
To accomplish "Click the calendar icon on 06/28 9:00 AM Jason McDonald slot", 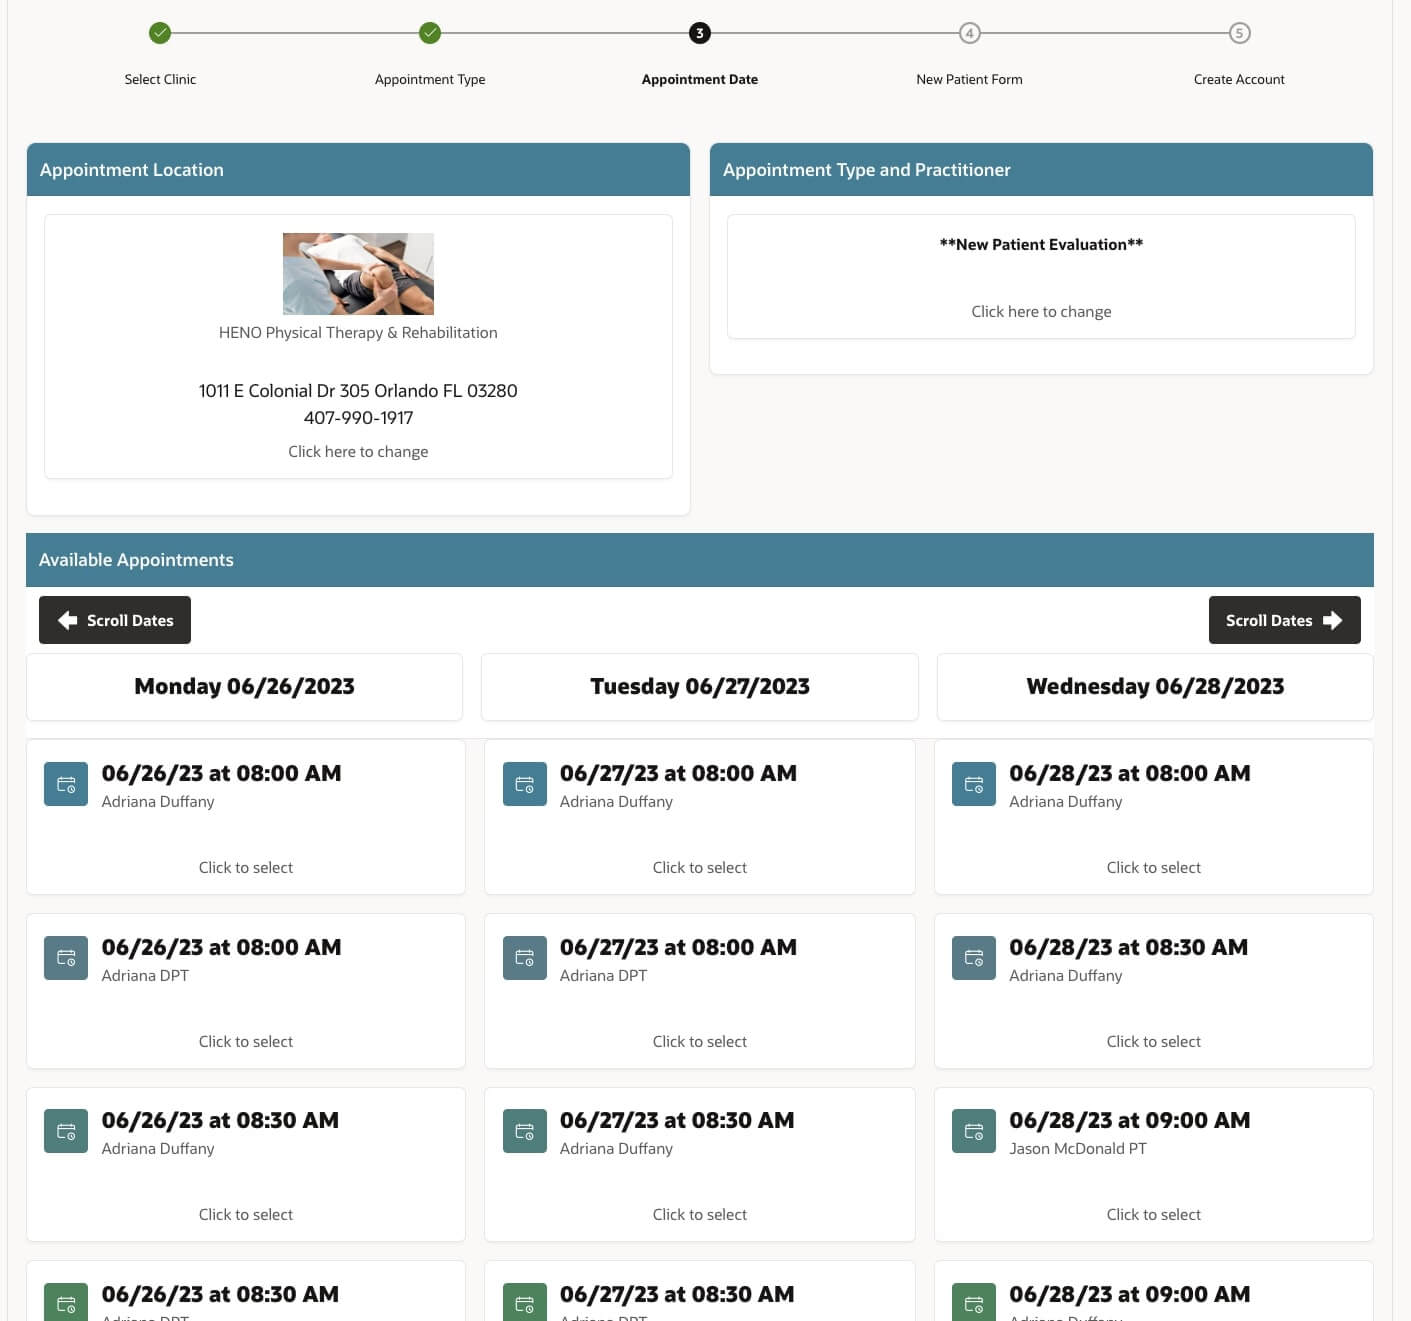I will tap(973, 1131).
